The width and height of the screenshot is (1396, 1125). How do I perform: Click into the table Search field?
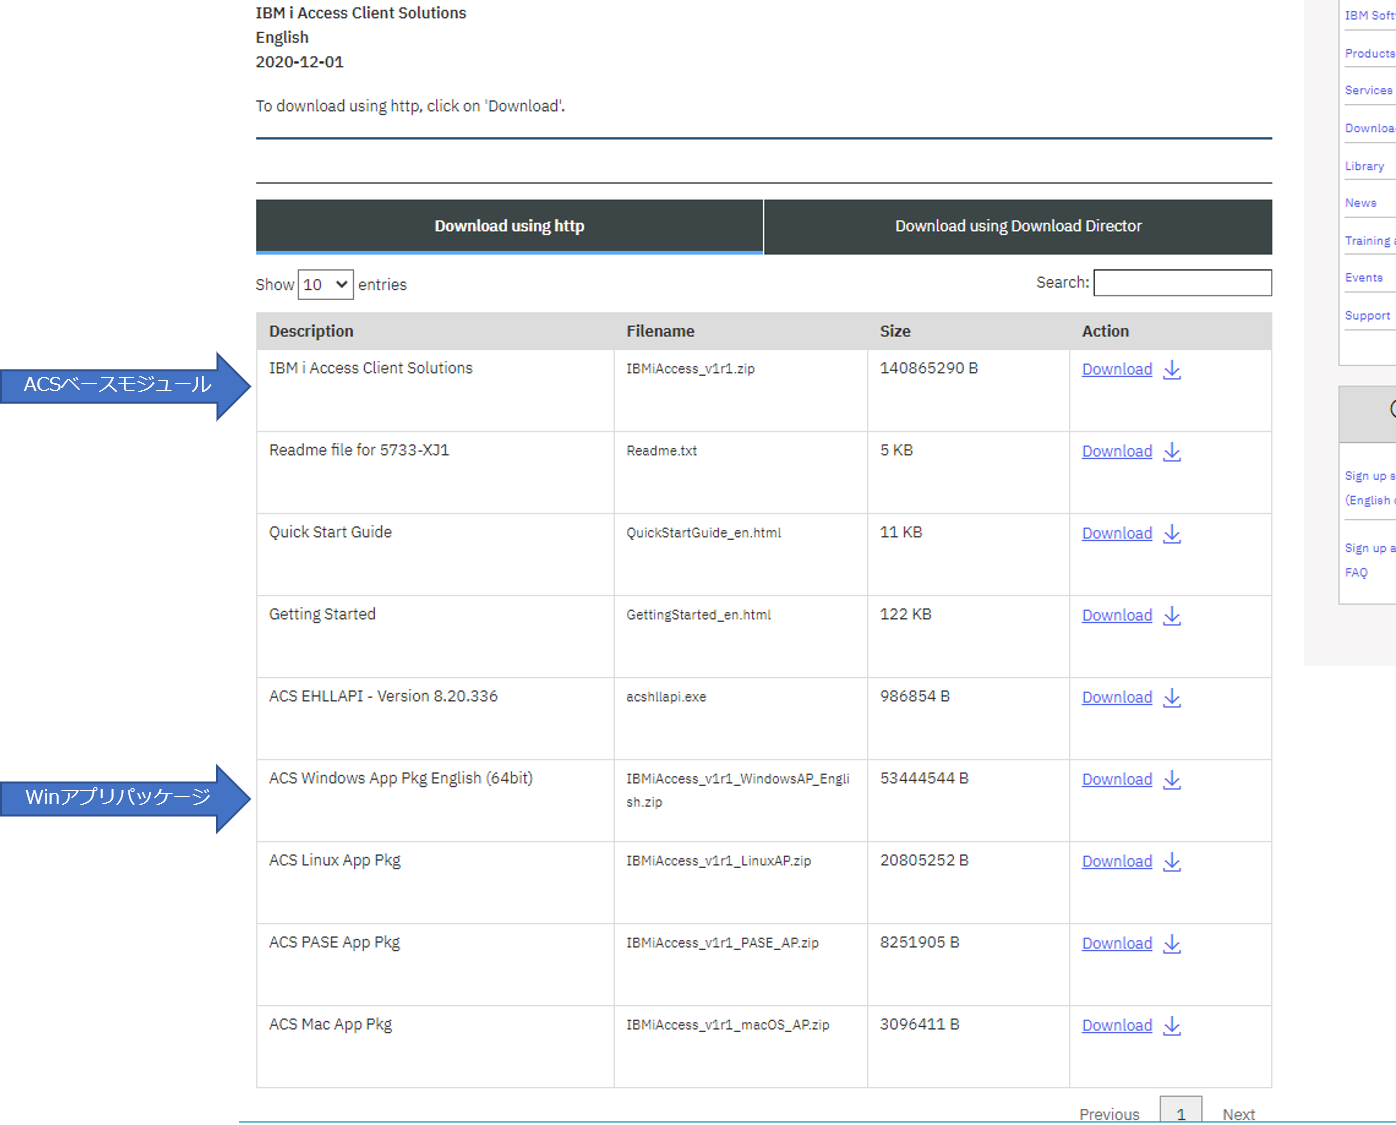tap(1182, 283)
